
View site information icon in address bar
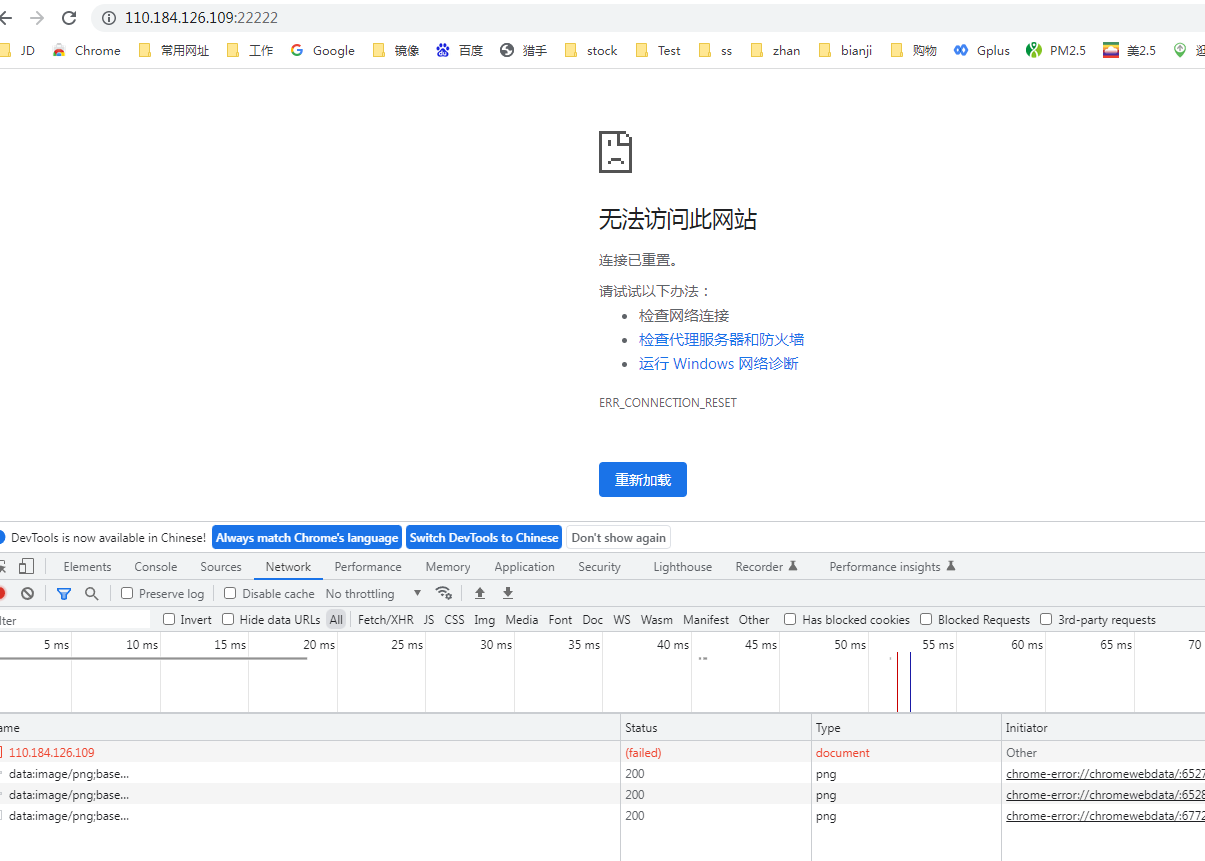point(109,18)
